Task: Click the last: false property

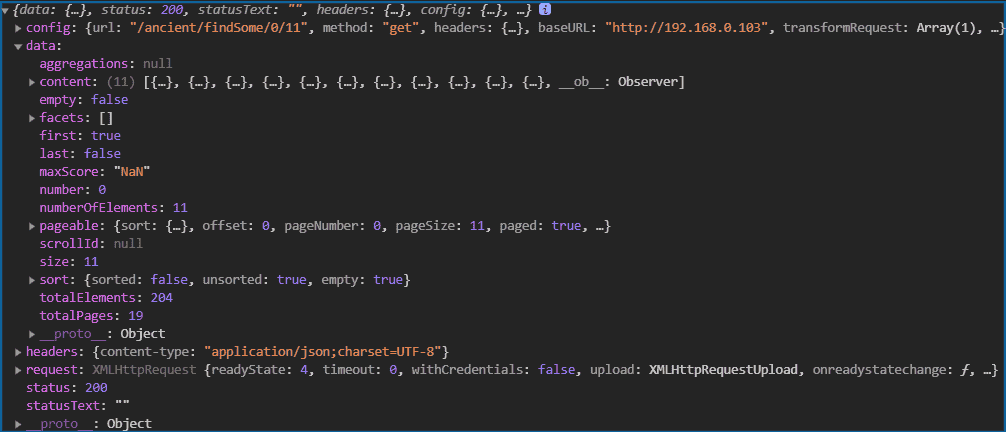Action: point(80,154)
